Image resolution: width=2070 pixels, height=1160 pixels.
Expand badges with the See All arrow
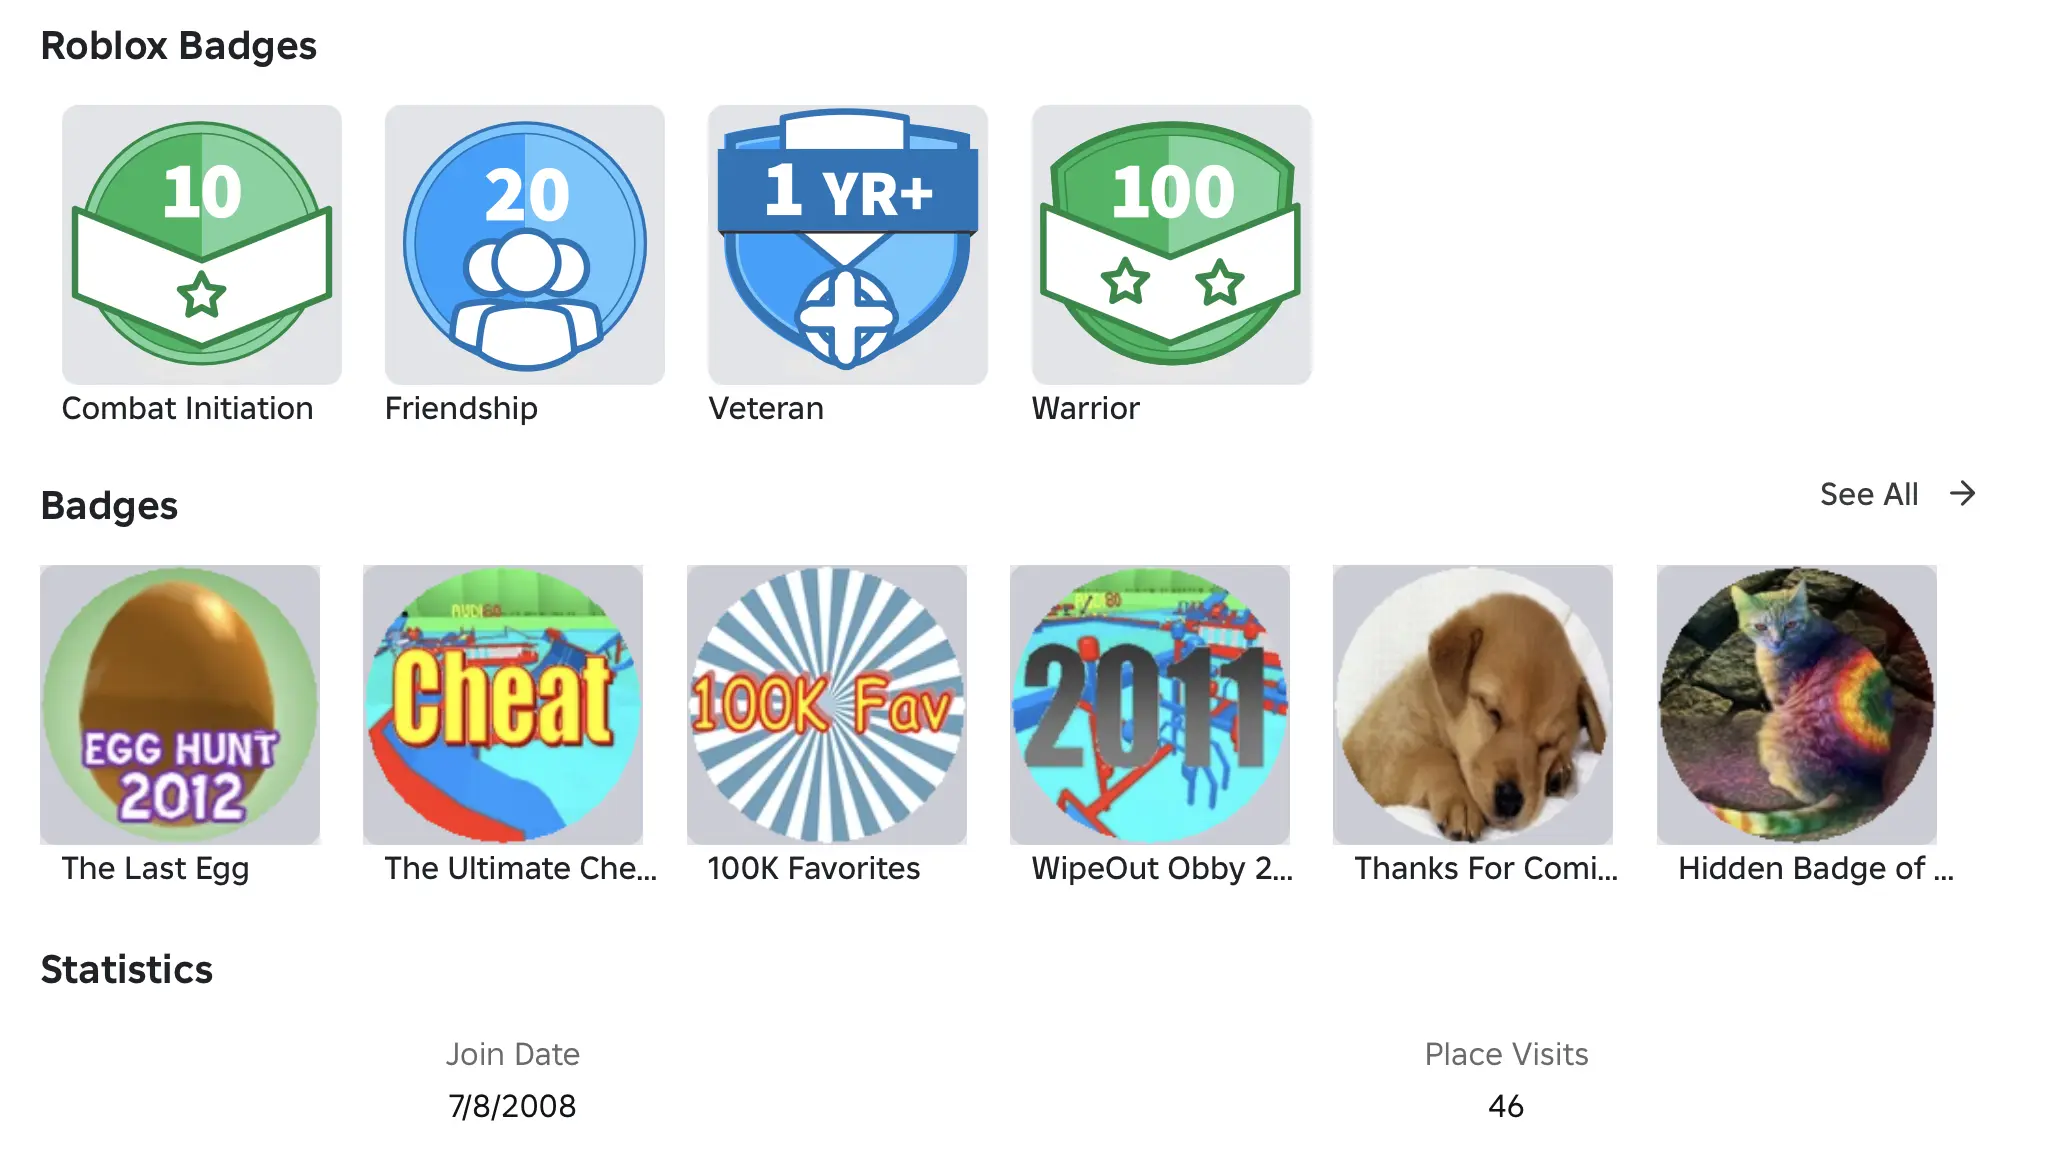click(1963, 493)
